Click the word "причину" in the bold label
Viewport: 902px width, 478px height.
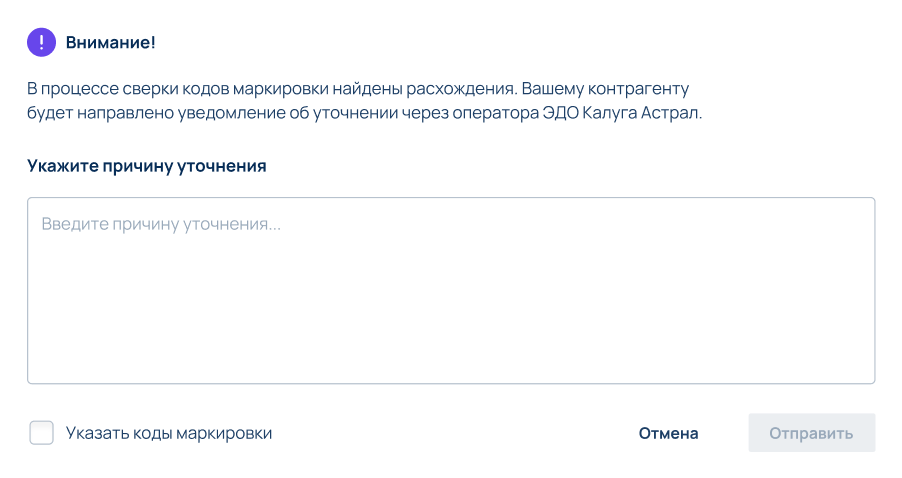tap(137, 166)
